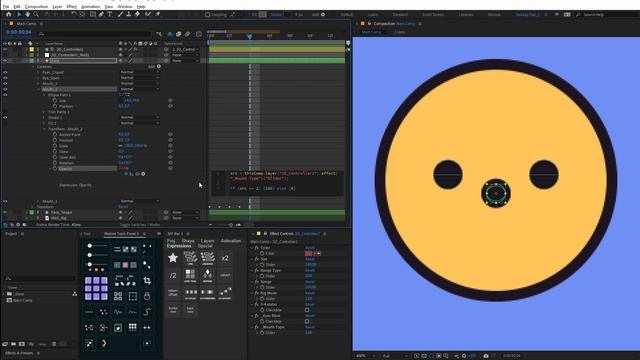Screen dimensions: 640x360
Task: Toggle visibility of the Face layer
Action: 5,60
